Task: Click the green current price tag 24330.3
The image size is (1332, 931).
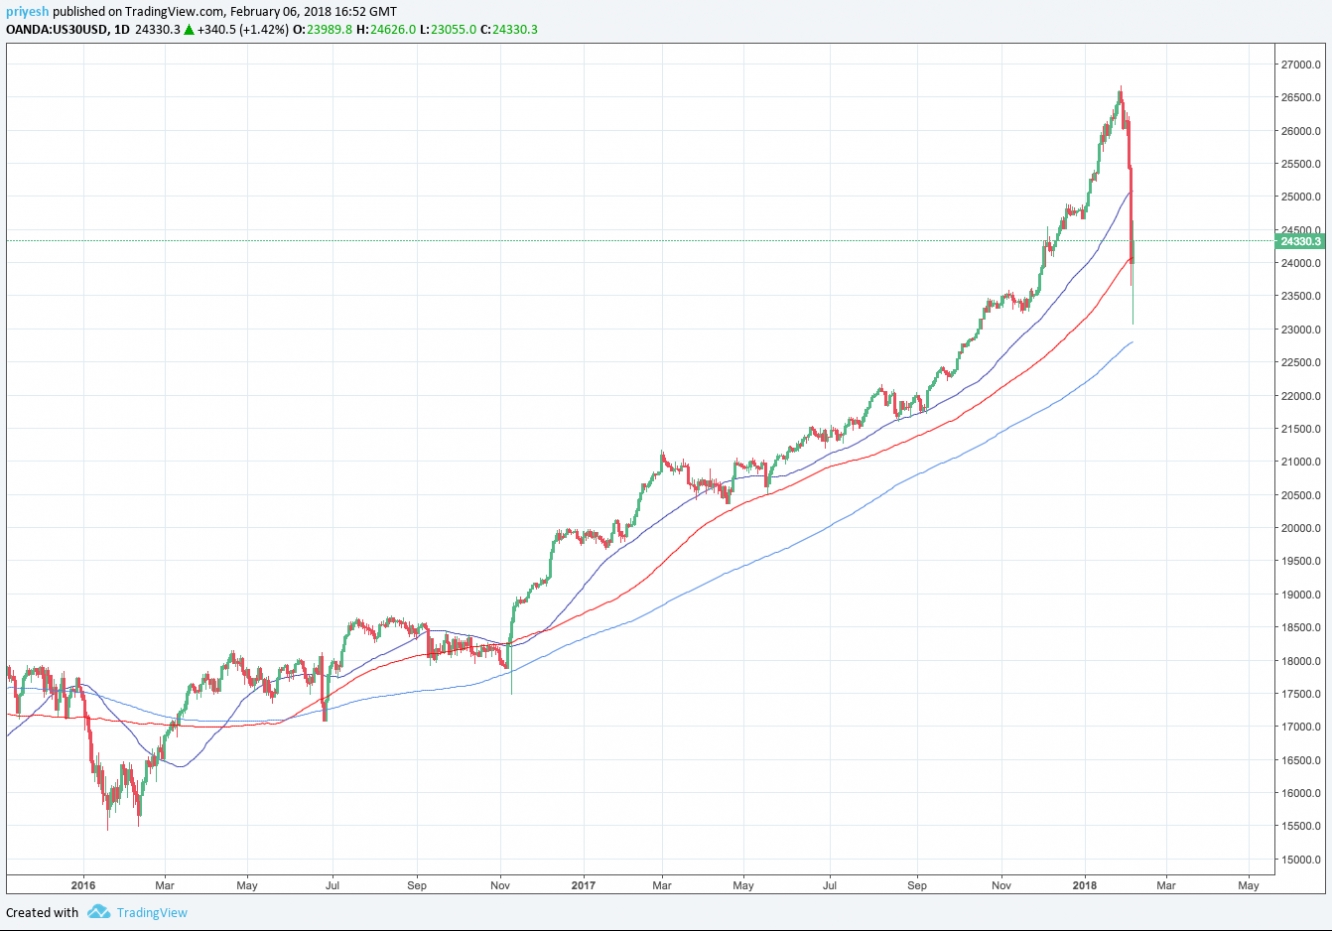Action: point(1301,241)
